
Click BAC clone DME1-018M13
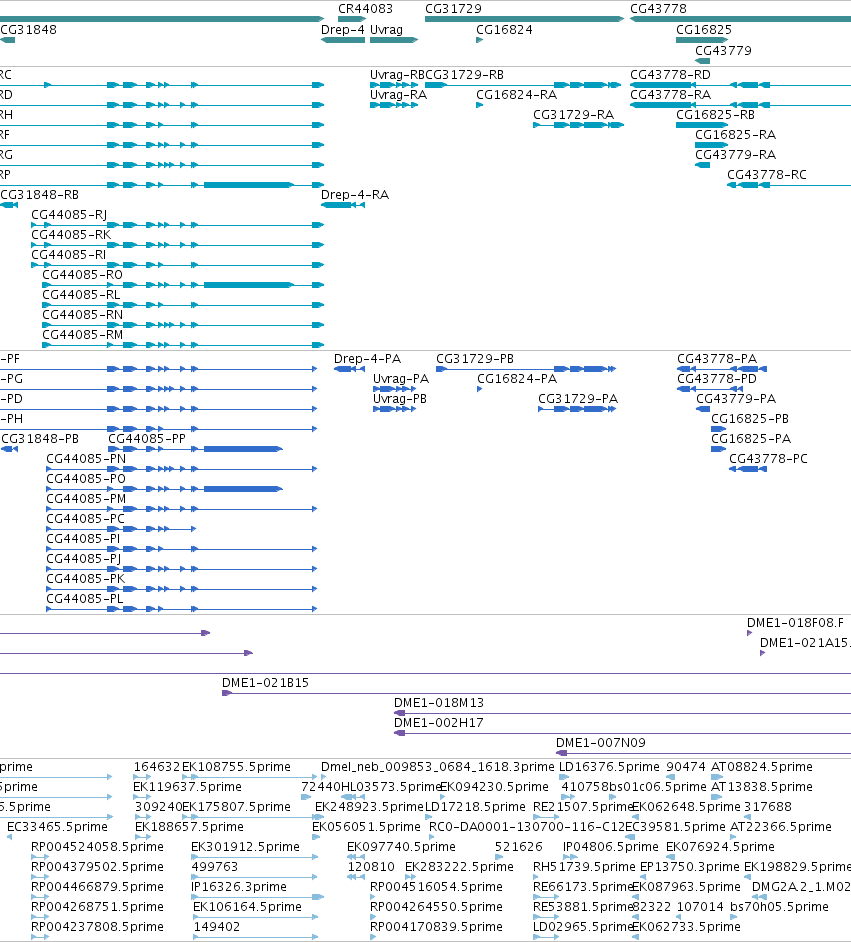(439, 703)
